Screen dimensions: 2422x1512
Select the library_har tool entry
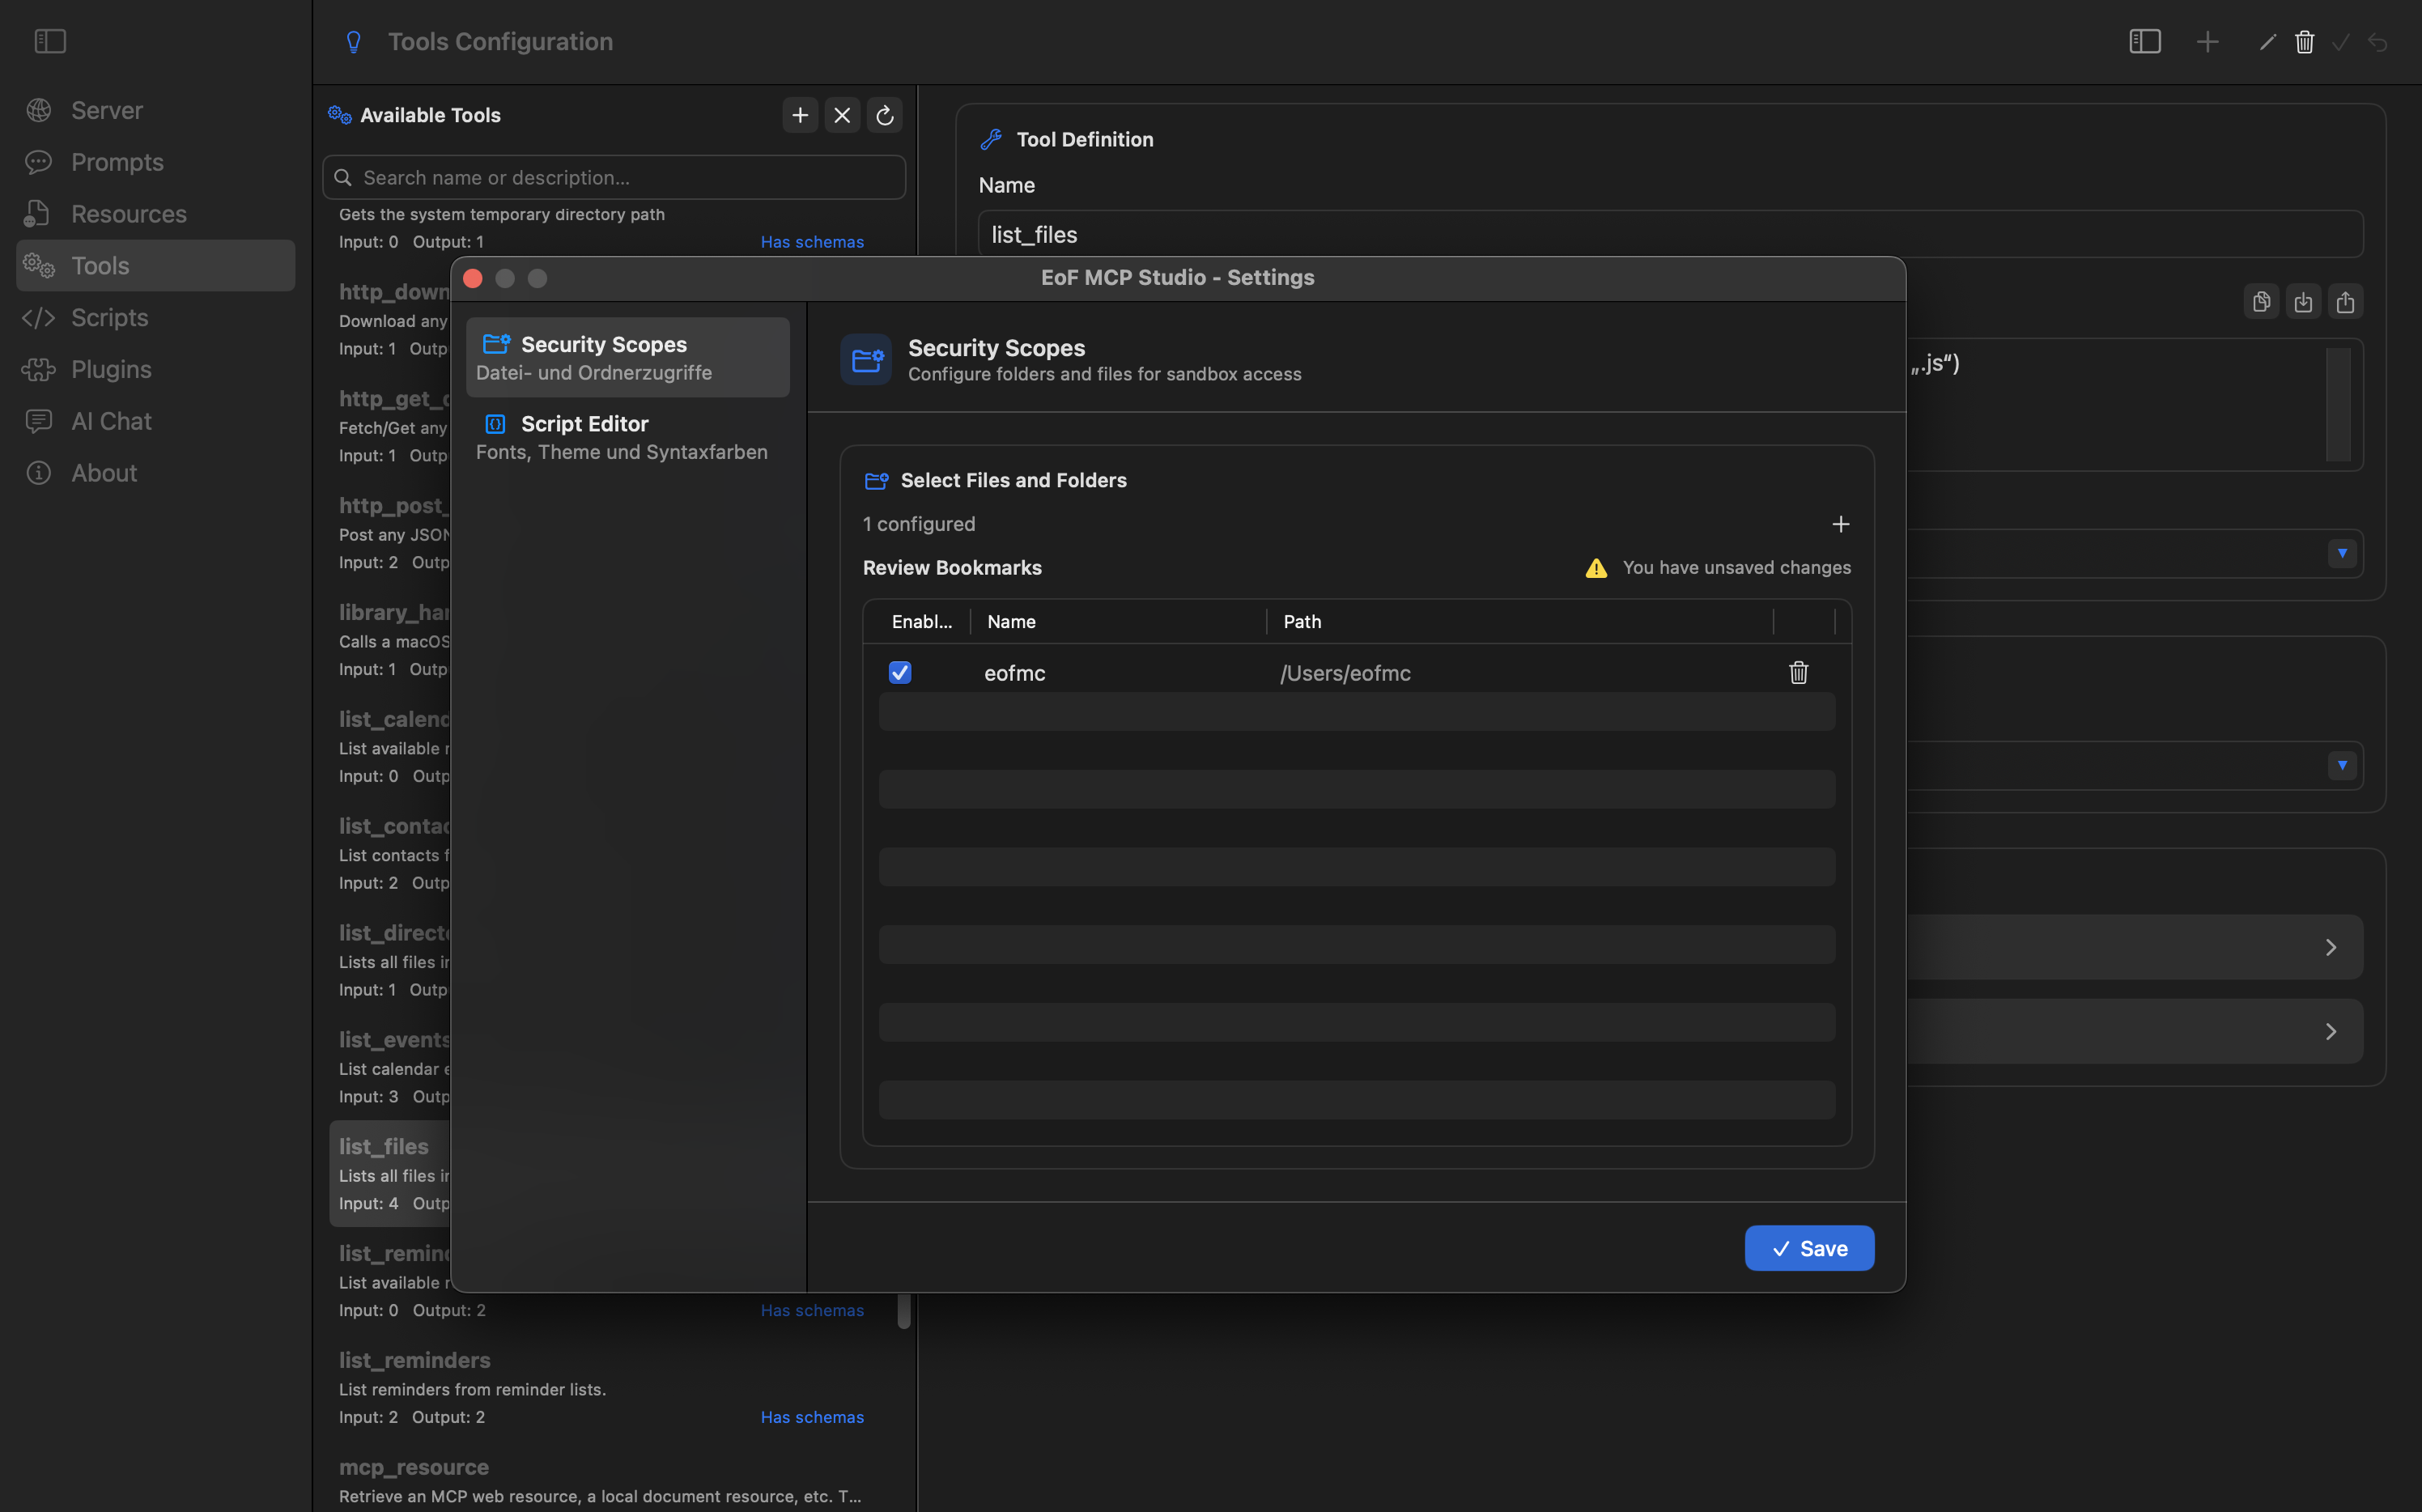[391, 640]
